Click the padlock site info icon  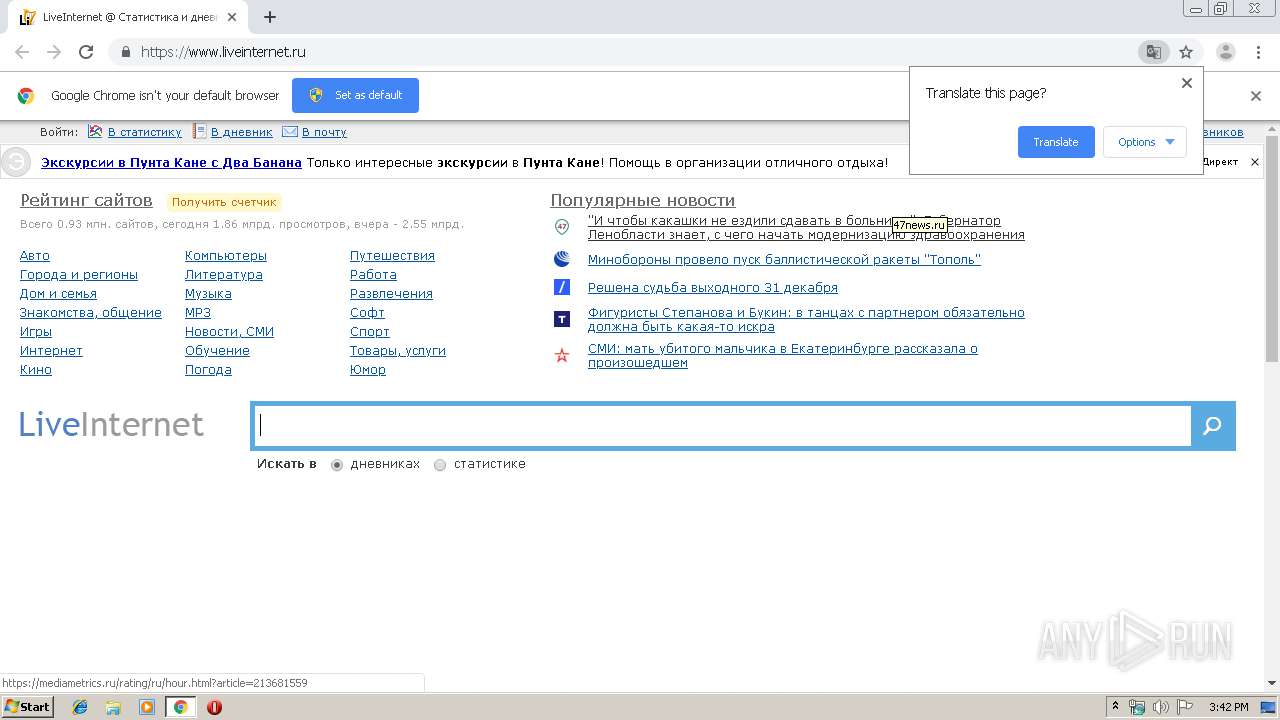click(125, 52)
